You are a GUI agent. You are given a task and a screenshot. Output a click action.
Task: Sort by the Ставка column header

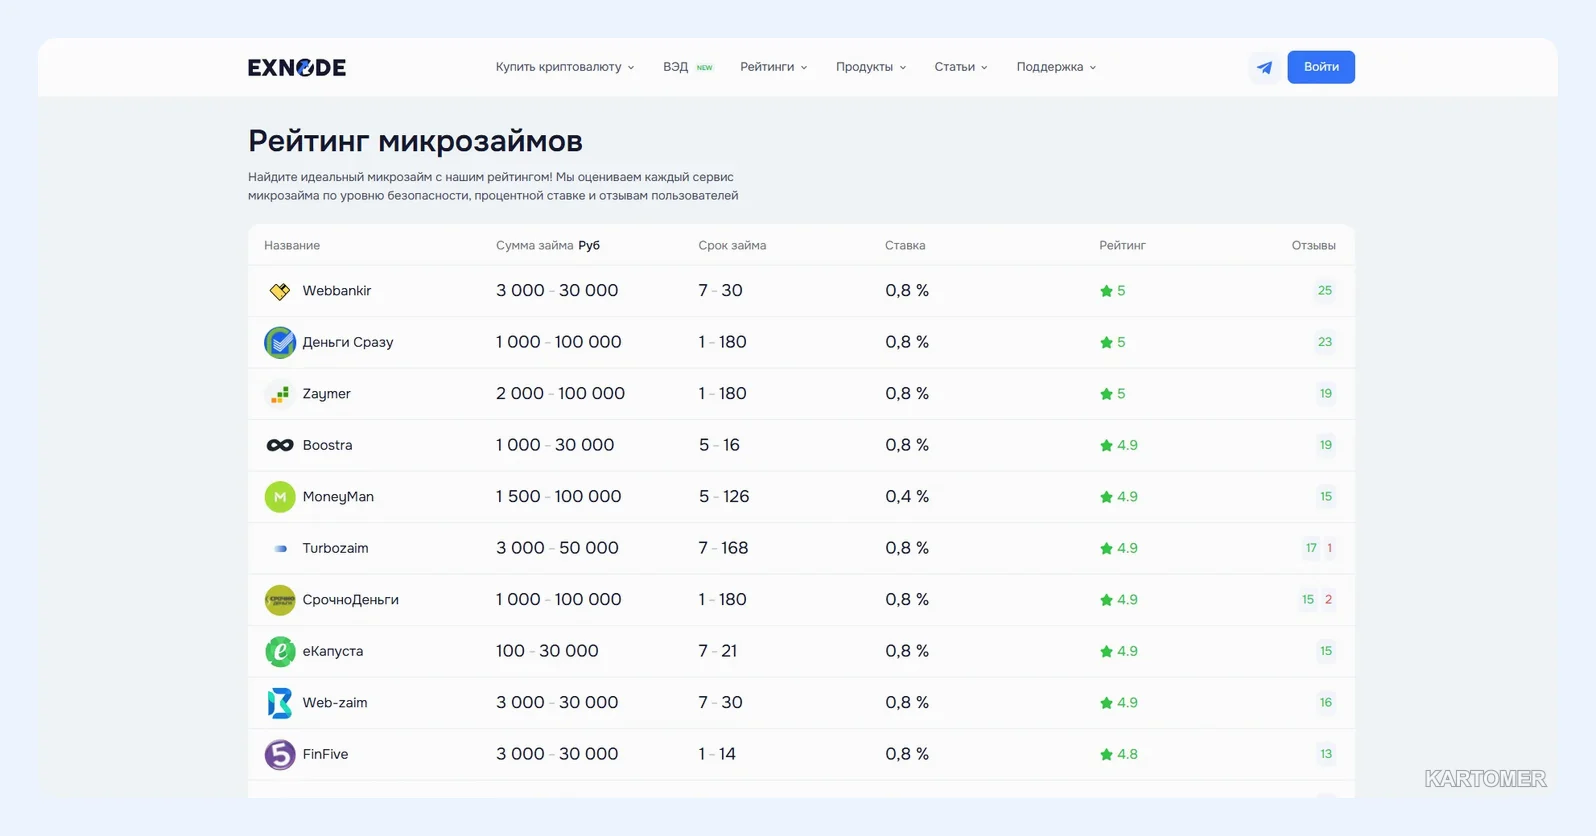pyautogui.click(x=905, y=245)
